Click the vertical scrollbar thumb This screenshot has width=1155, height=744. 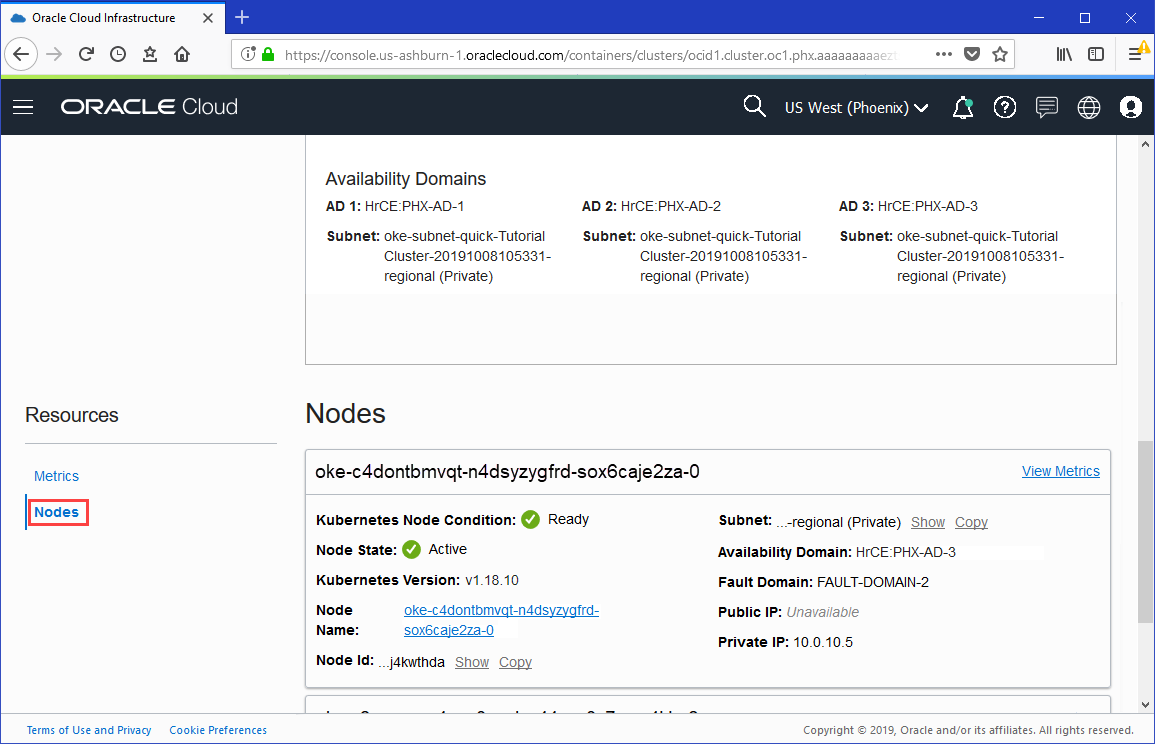(1145, 531)
